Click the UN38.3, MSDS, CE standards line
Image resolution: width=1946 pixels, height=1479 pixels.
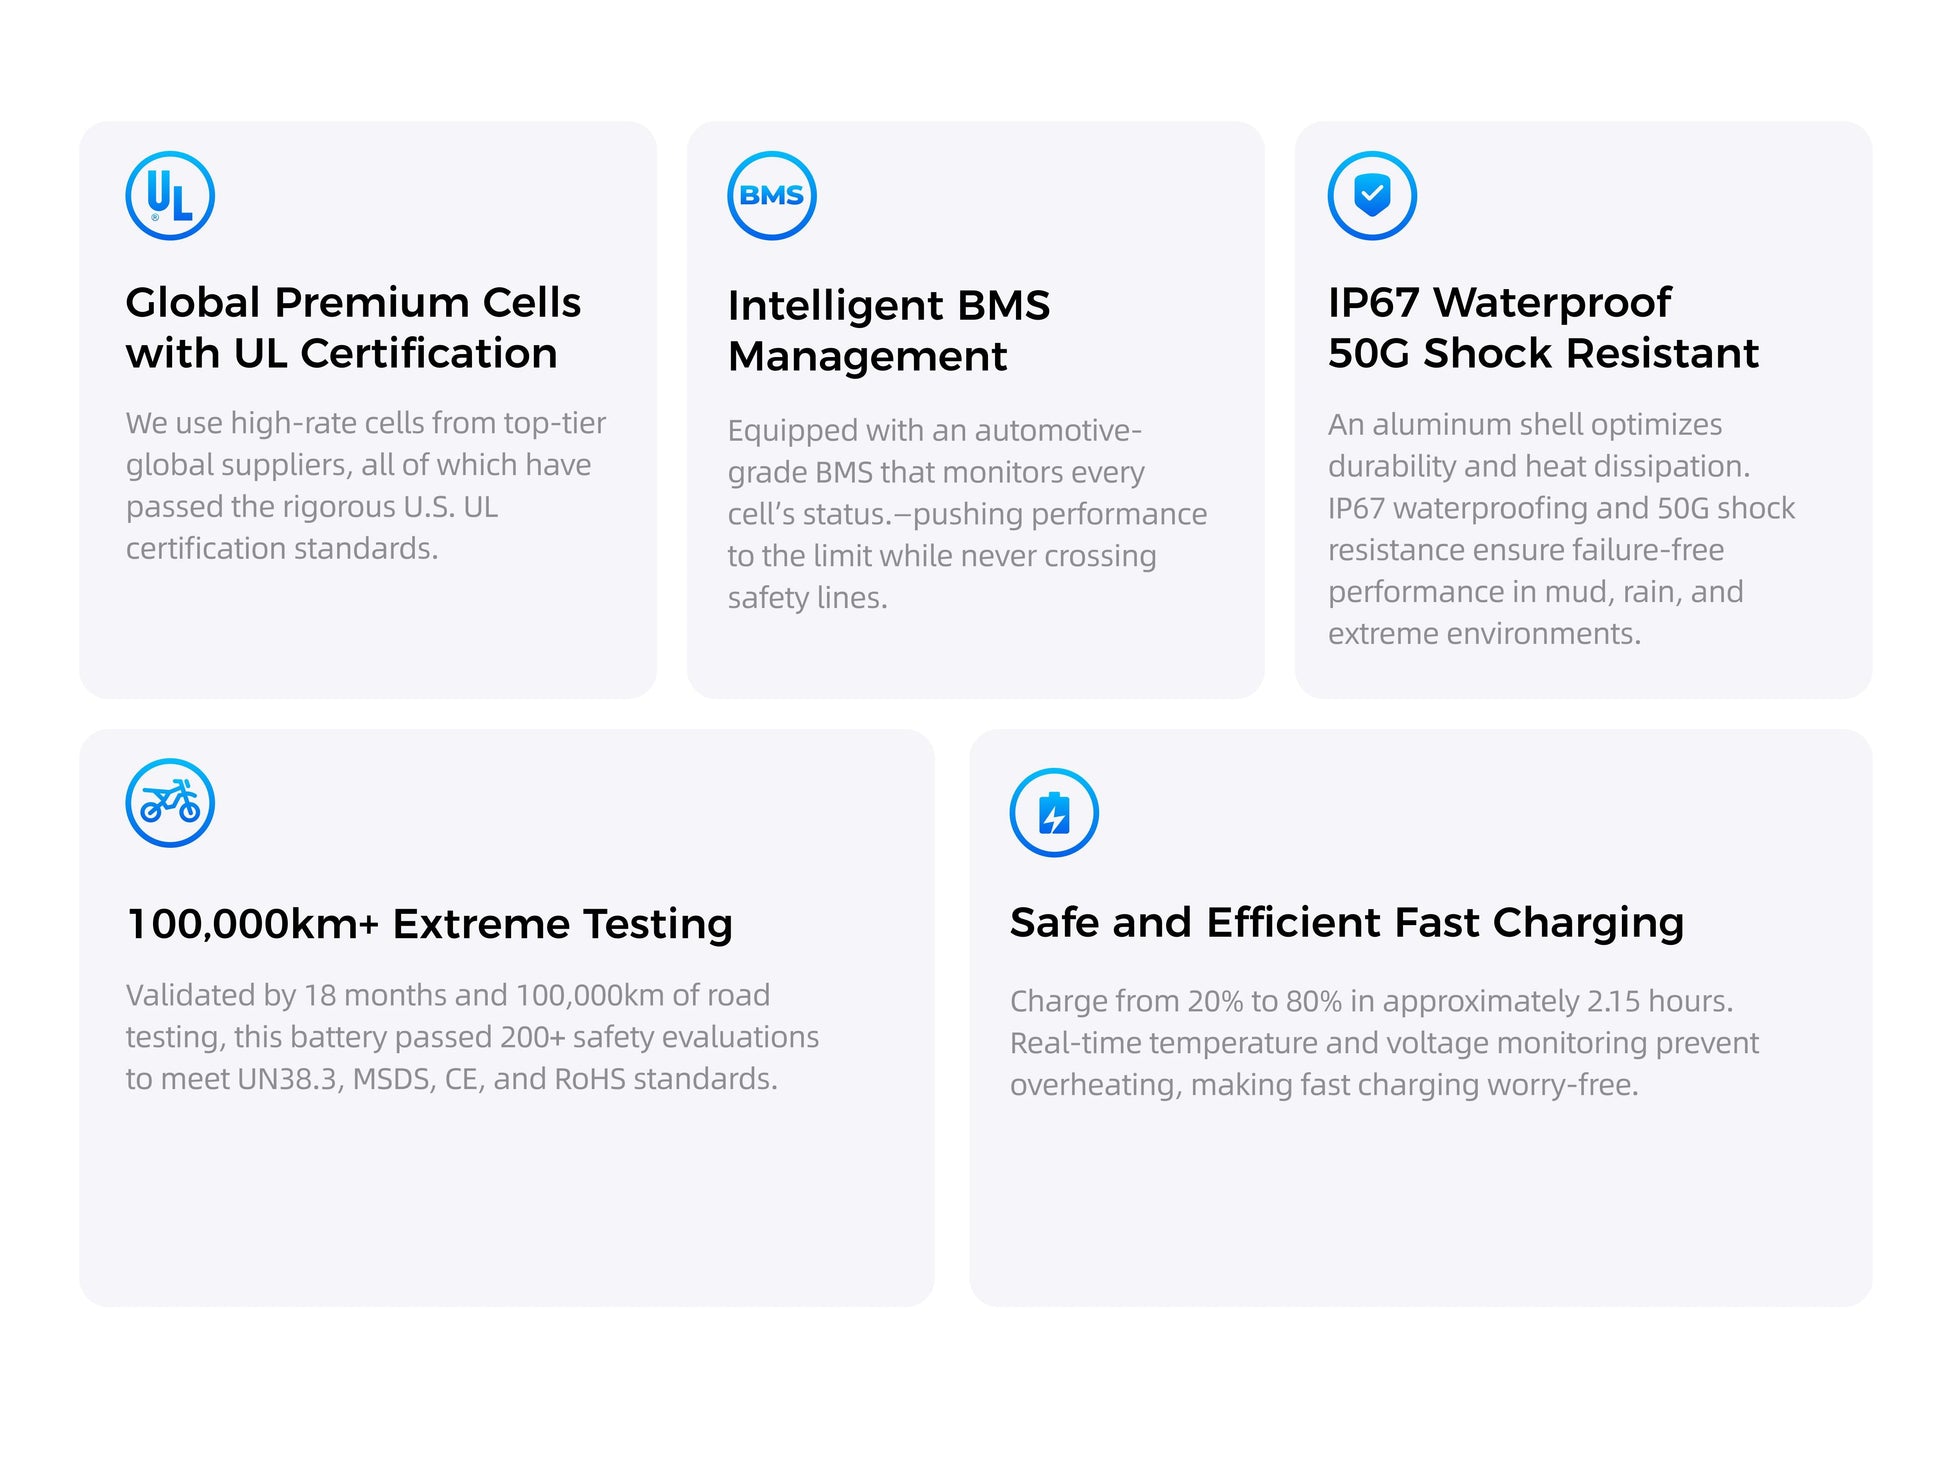(451, 1079)
